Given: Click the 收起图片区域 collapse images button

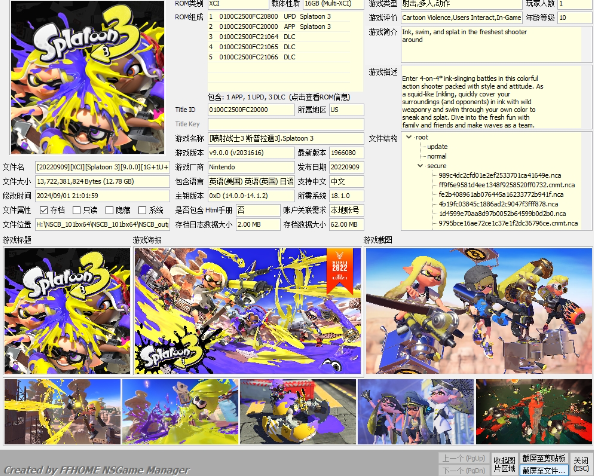Looking at the screenshot, I should (505, 464).
